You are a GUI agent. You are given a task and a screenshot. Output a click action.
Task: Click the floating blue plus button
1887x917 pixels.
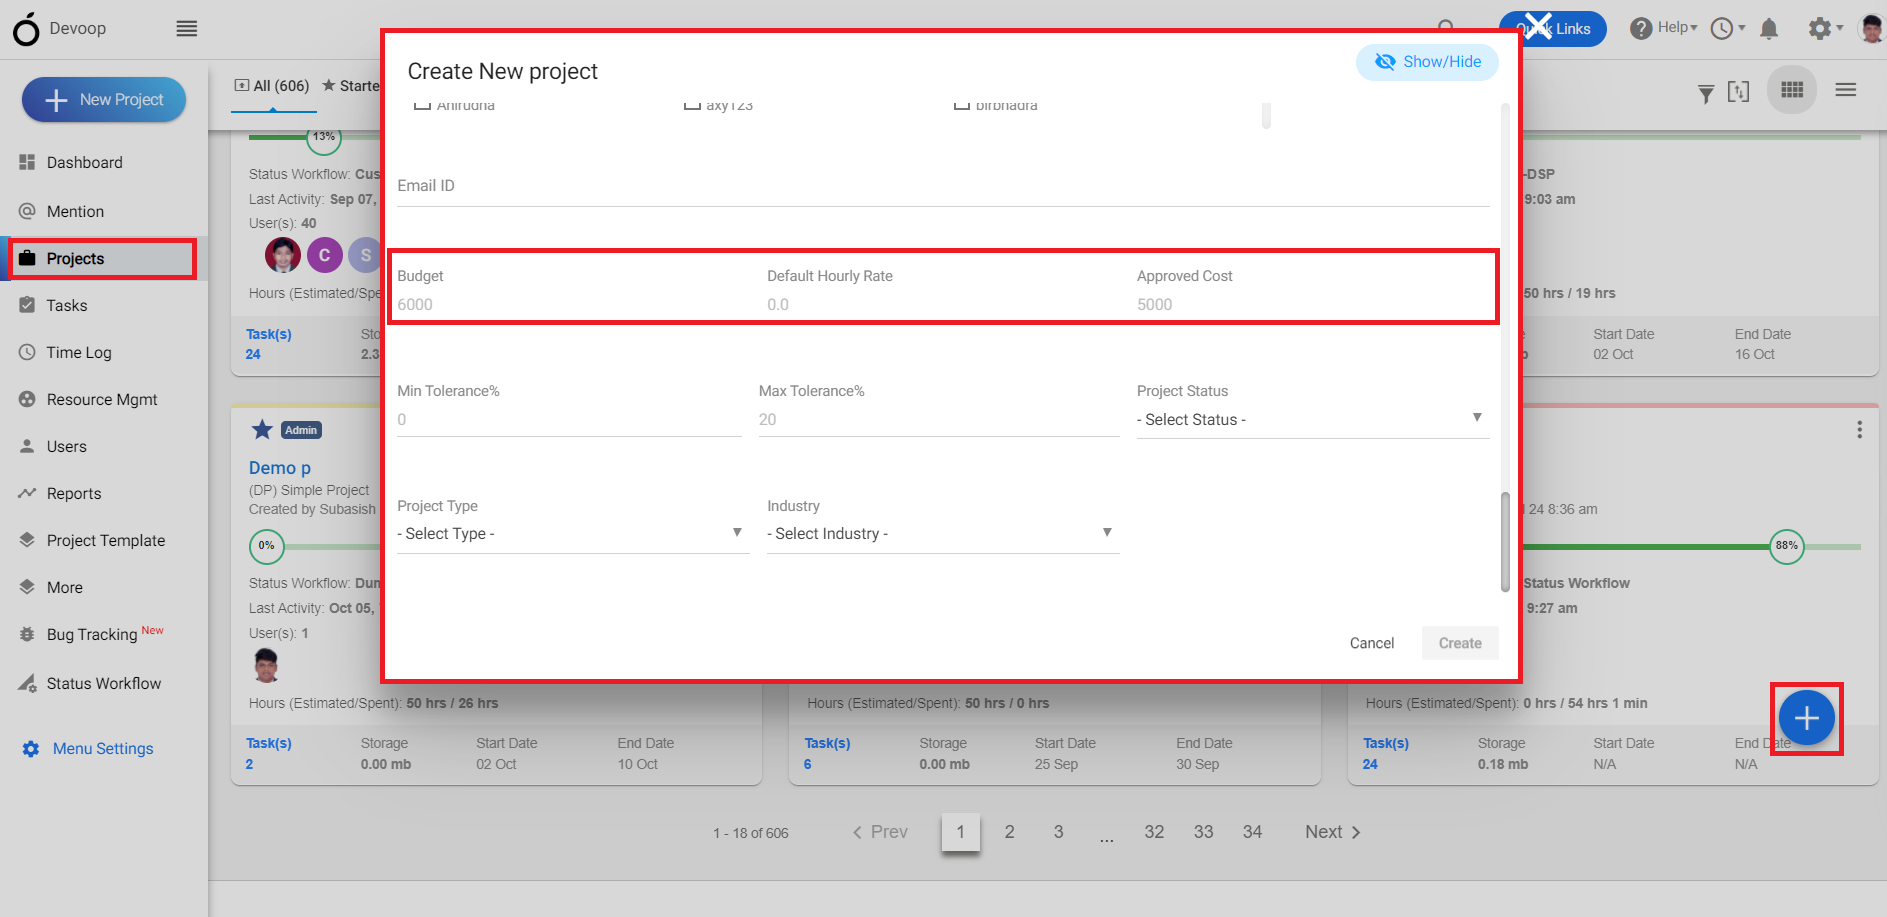(x=1806, y=718)
